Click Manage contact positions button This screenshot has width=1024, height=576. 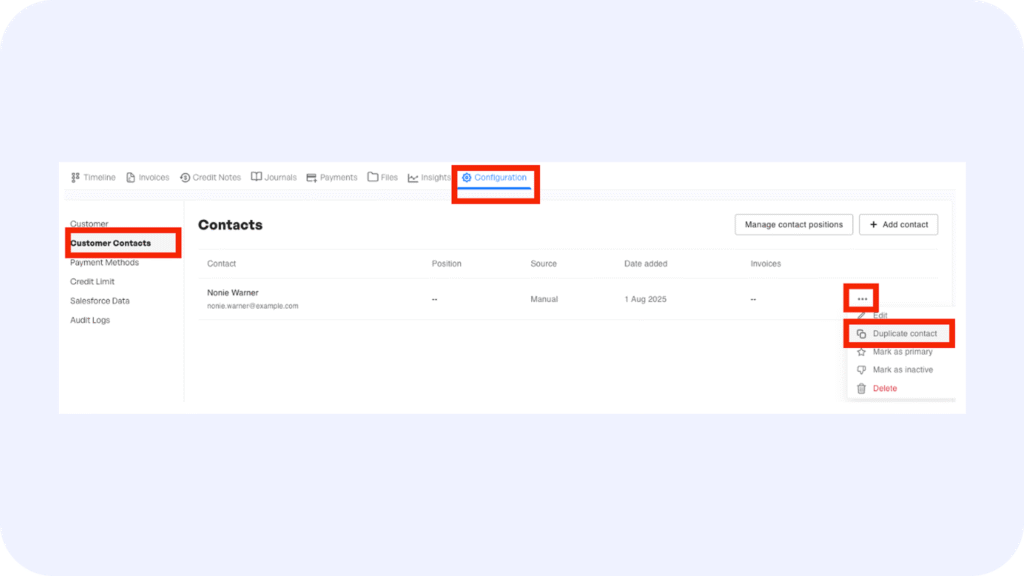794,225
